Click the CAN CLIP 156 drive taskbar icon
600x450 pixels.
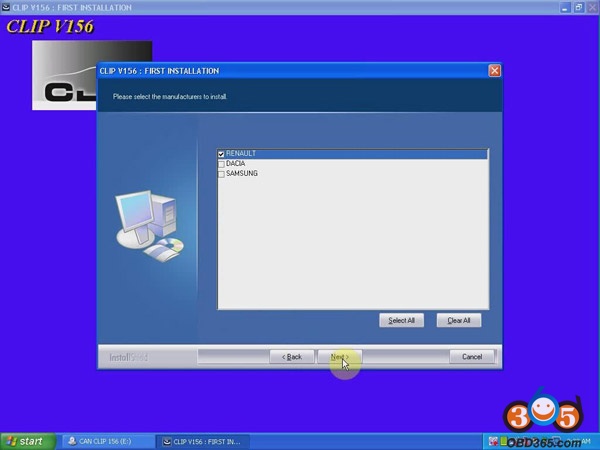72,441
